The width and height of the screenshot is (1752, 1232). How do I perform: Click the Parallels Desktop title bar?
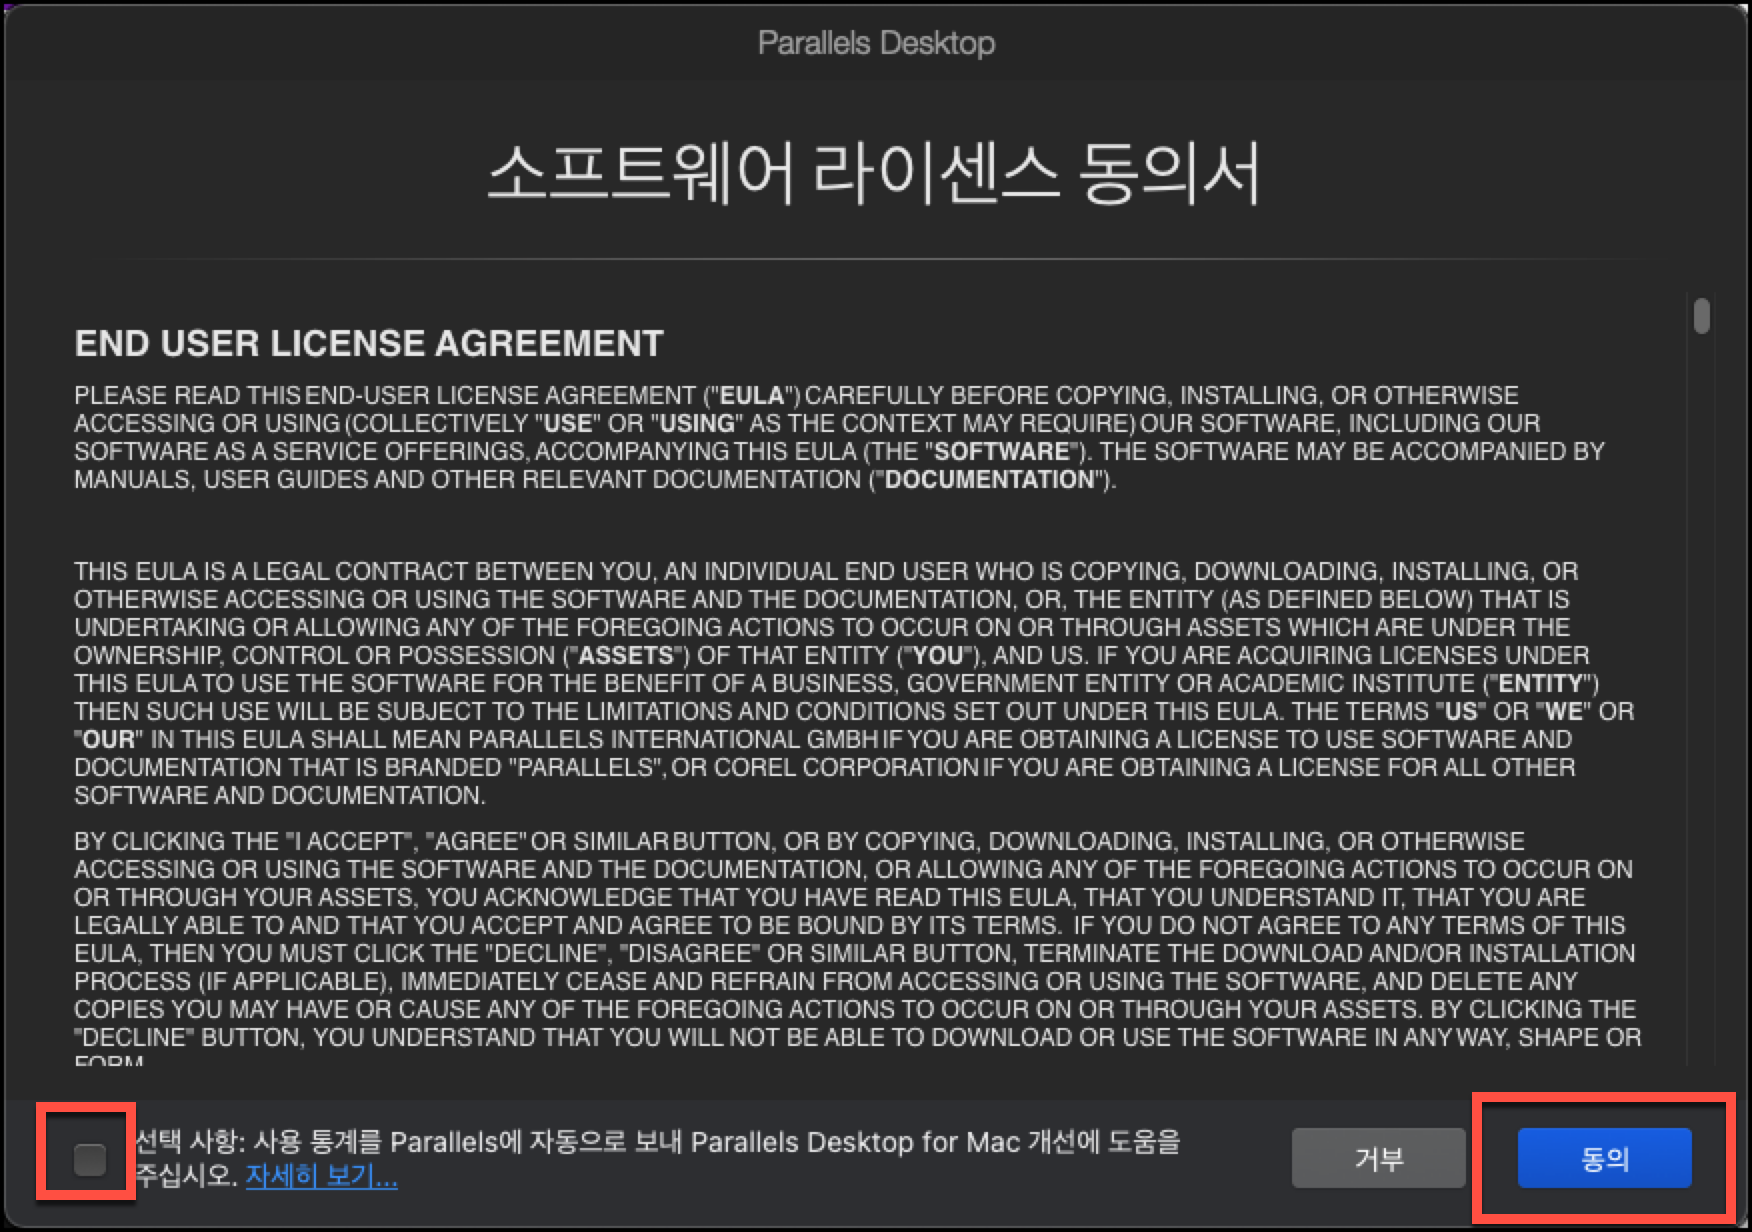pos(876,42)
